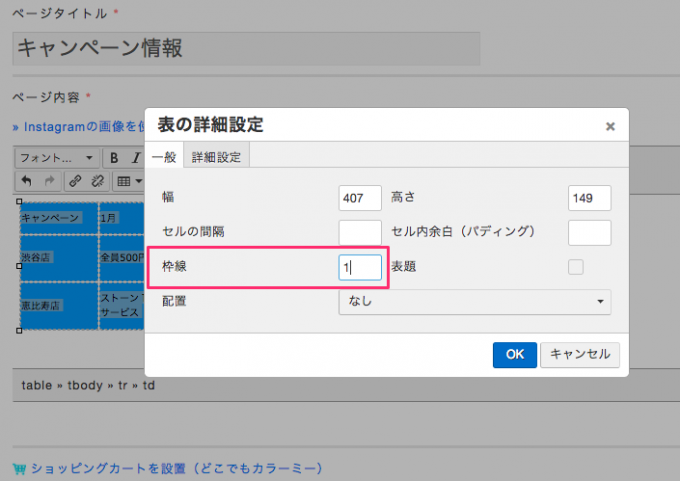Switch to the 詳細設定 tab

click(x=216, y=157)
